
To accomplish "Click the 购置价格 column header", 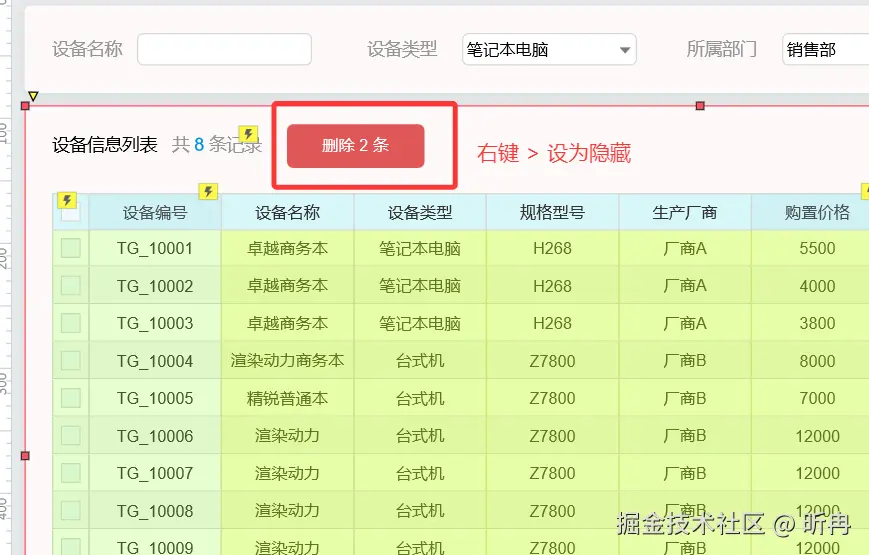I will pos(811,212).
